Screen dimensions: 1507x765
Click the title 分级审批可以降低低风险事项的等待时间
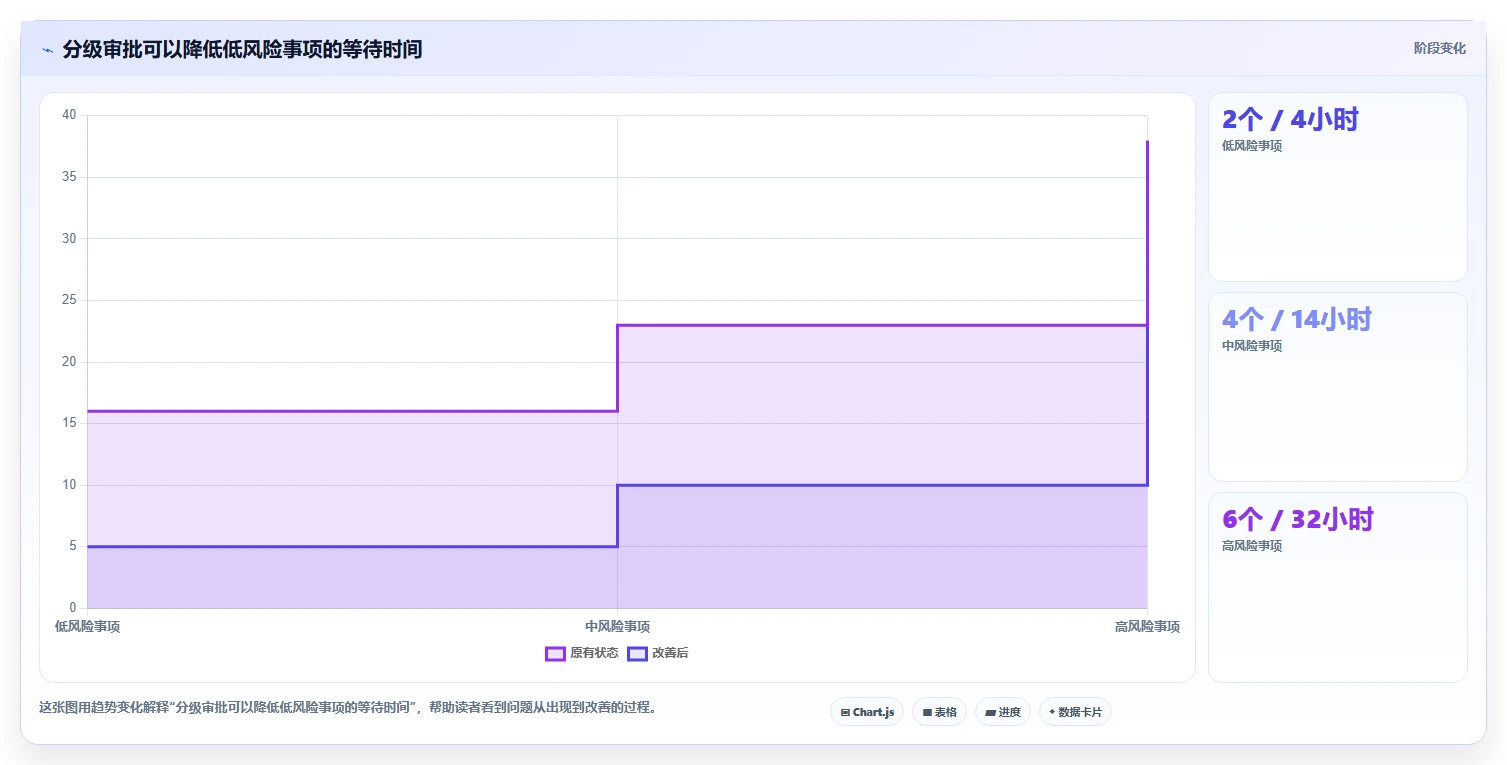pos(242,49)
